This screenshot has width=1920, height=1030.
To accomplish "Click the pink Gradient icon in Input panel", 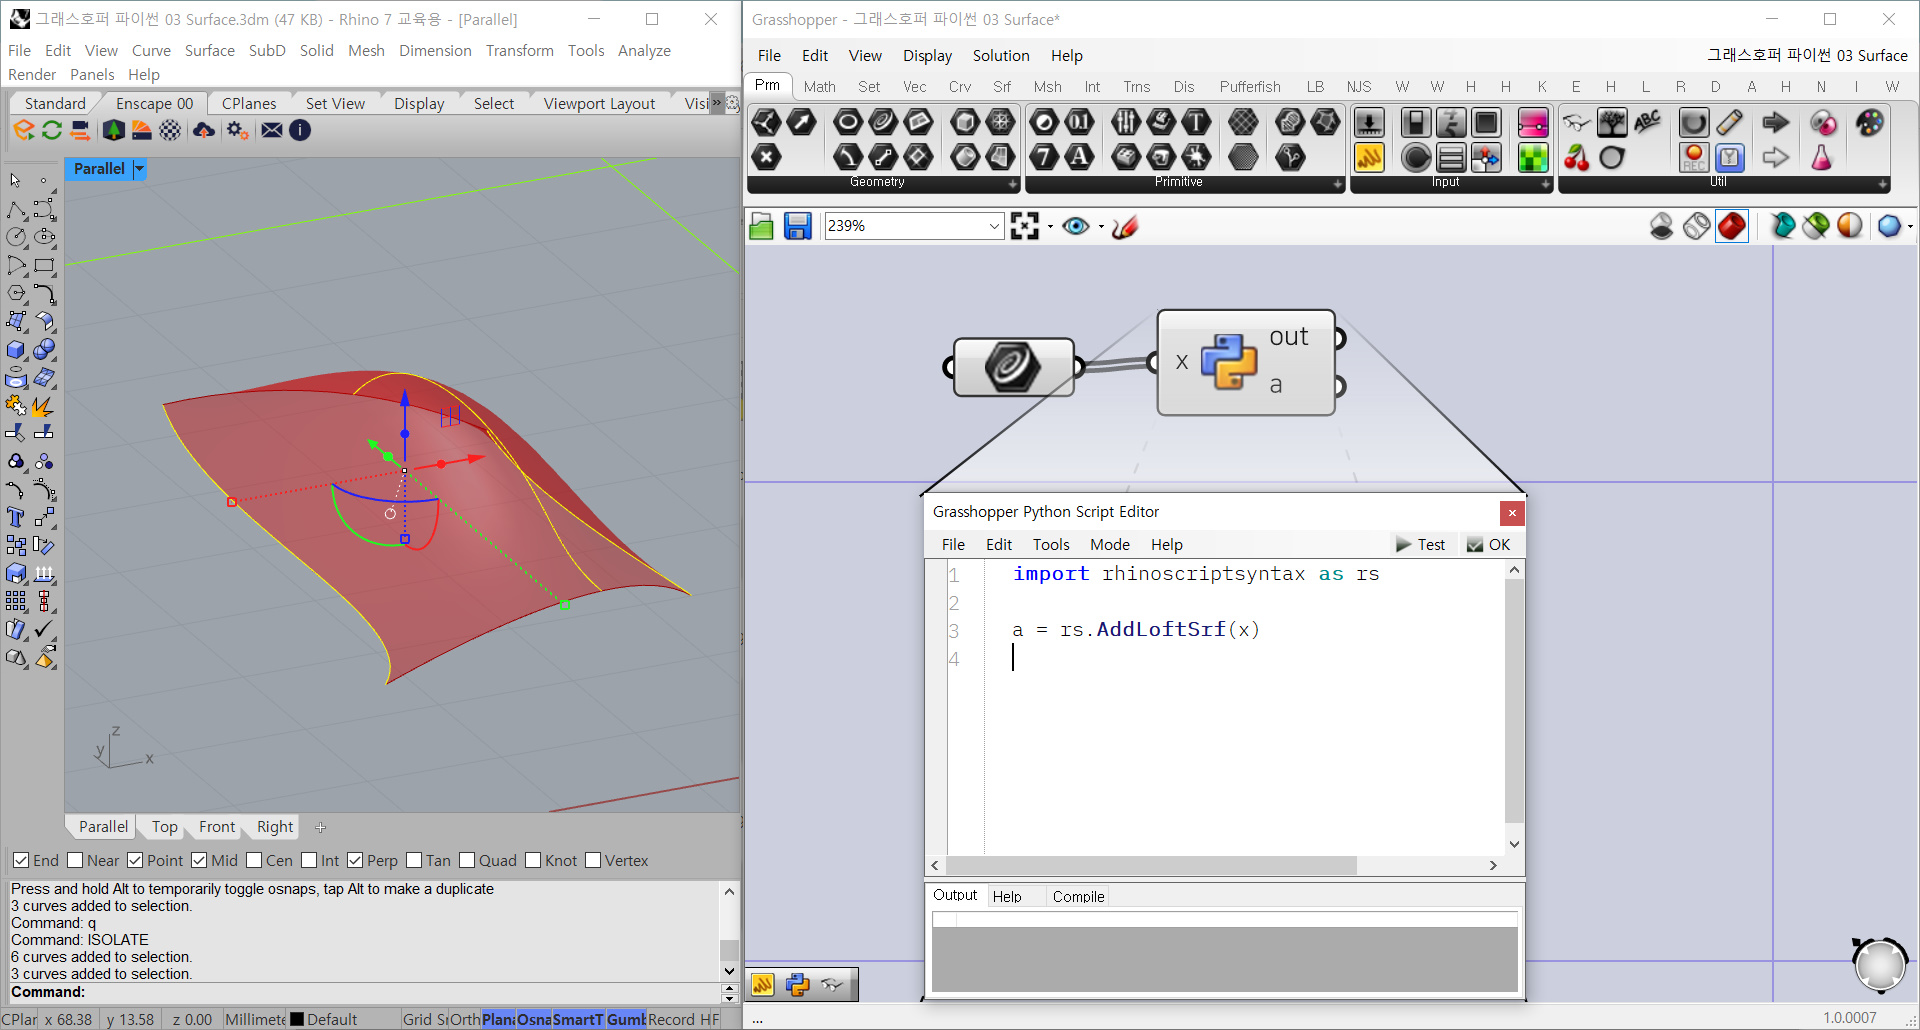I will point(1532,122).
